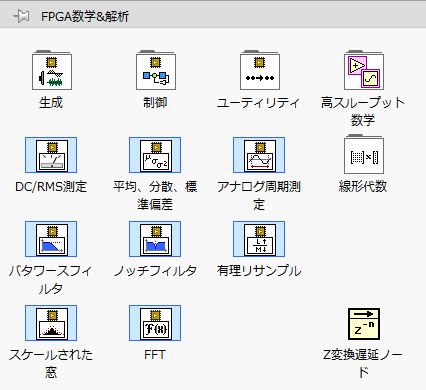Select the 平均、分散、標準偏差 VI icon
Image resolution: width=426 pixels, height=390 pixels.
click(155, 155)
